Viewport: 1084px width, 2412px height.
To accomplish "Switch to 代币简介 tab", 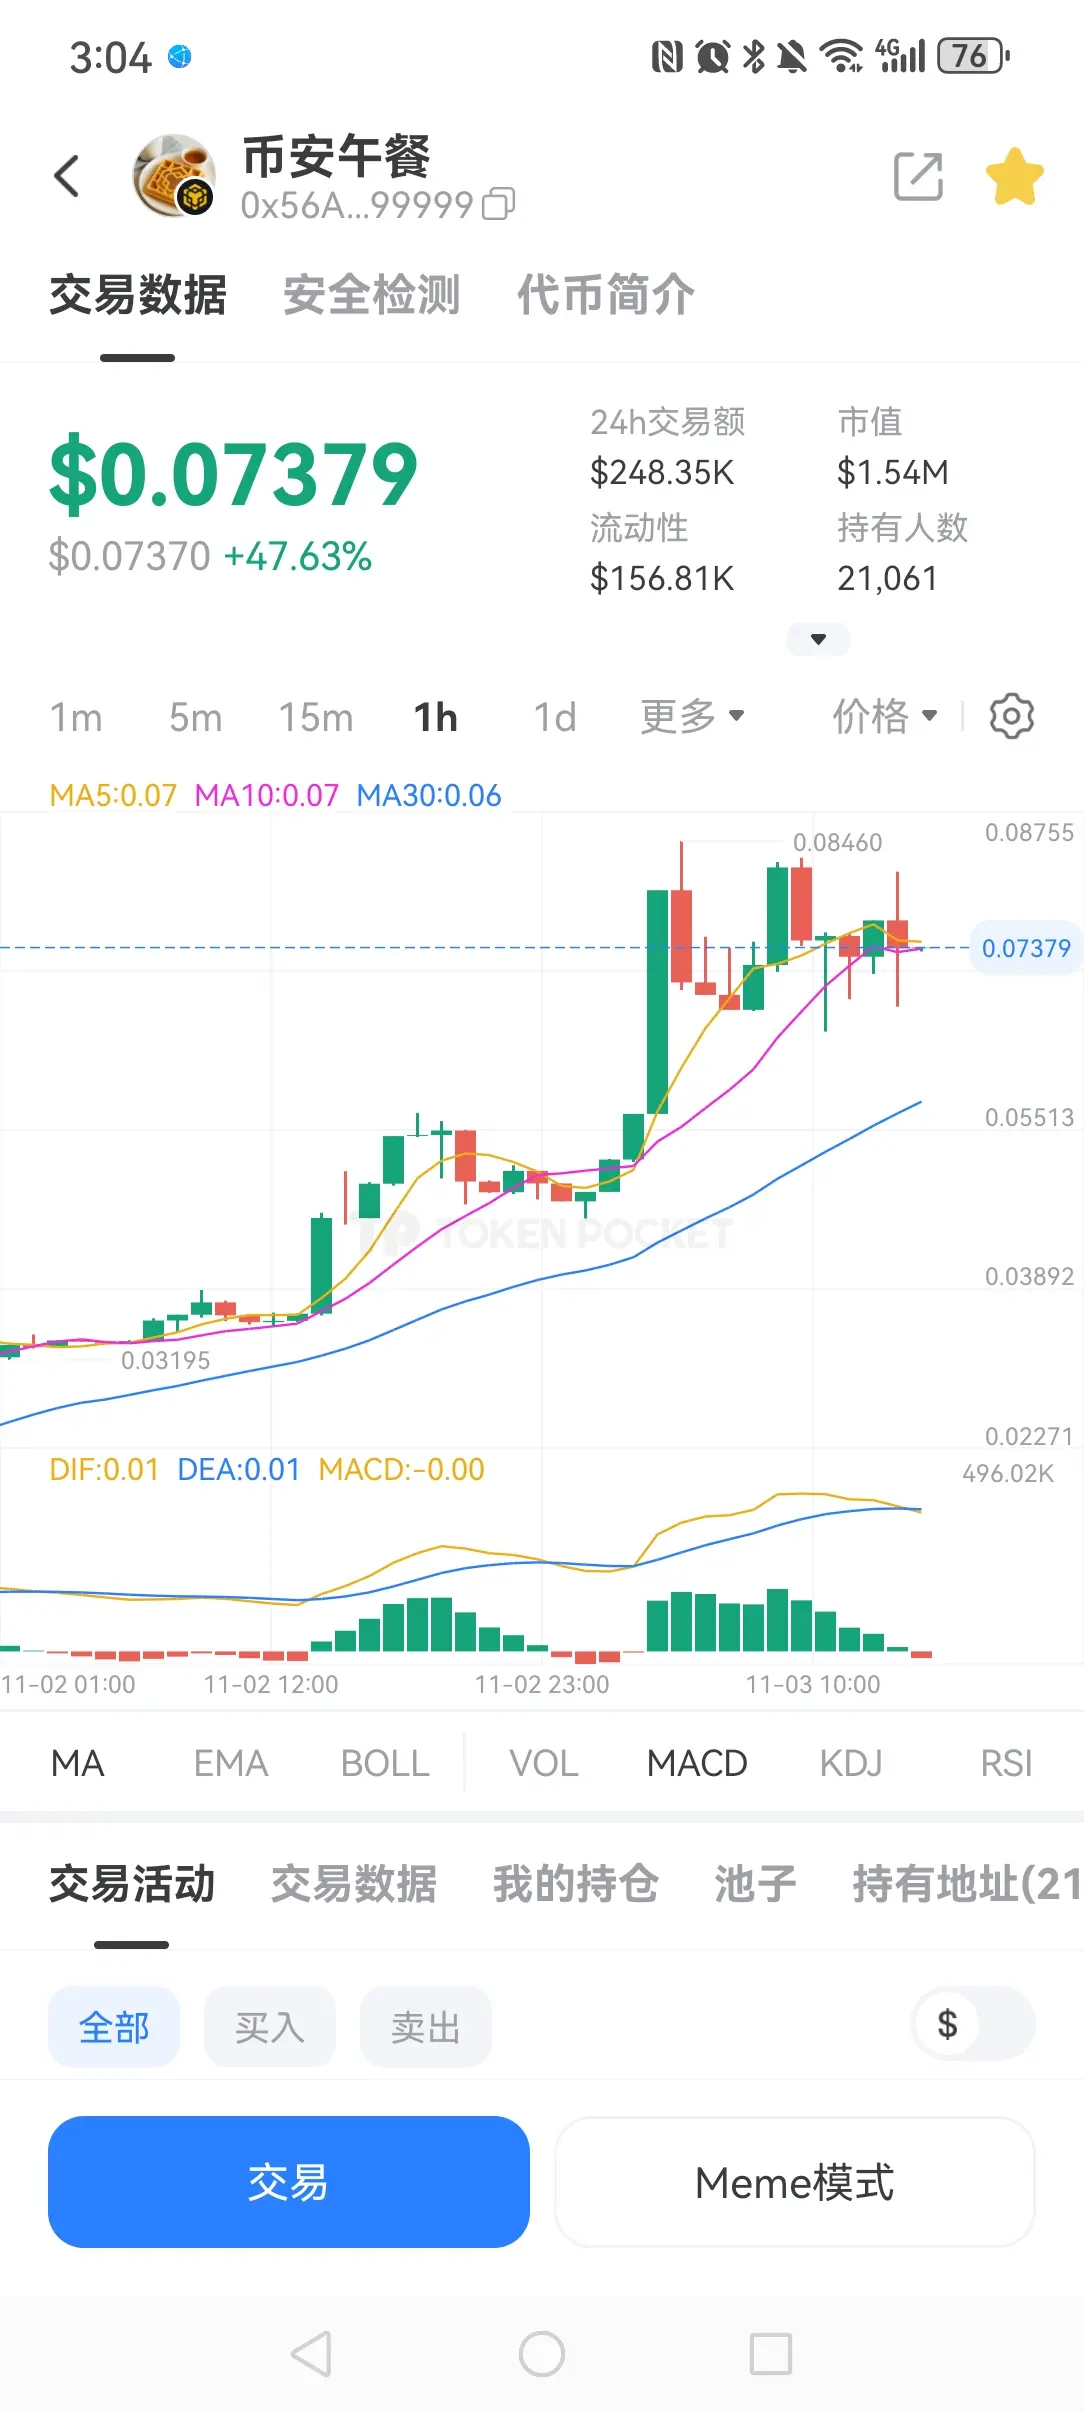I will click(x=605, y=295).
